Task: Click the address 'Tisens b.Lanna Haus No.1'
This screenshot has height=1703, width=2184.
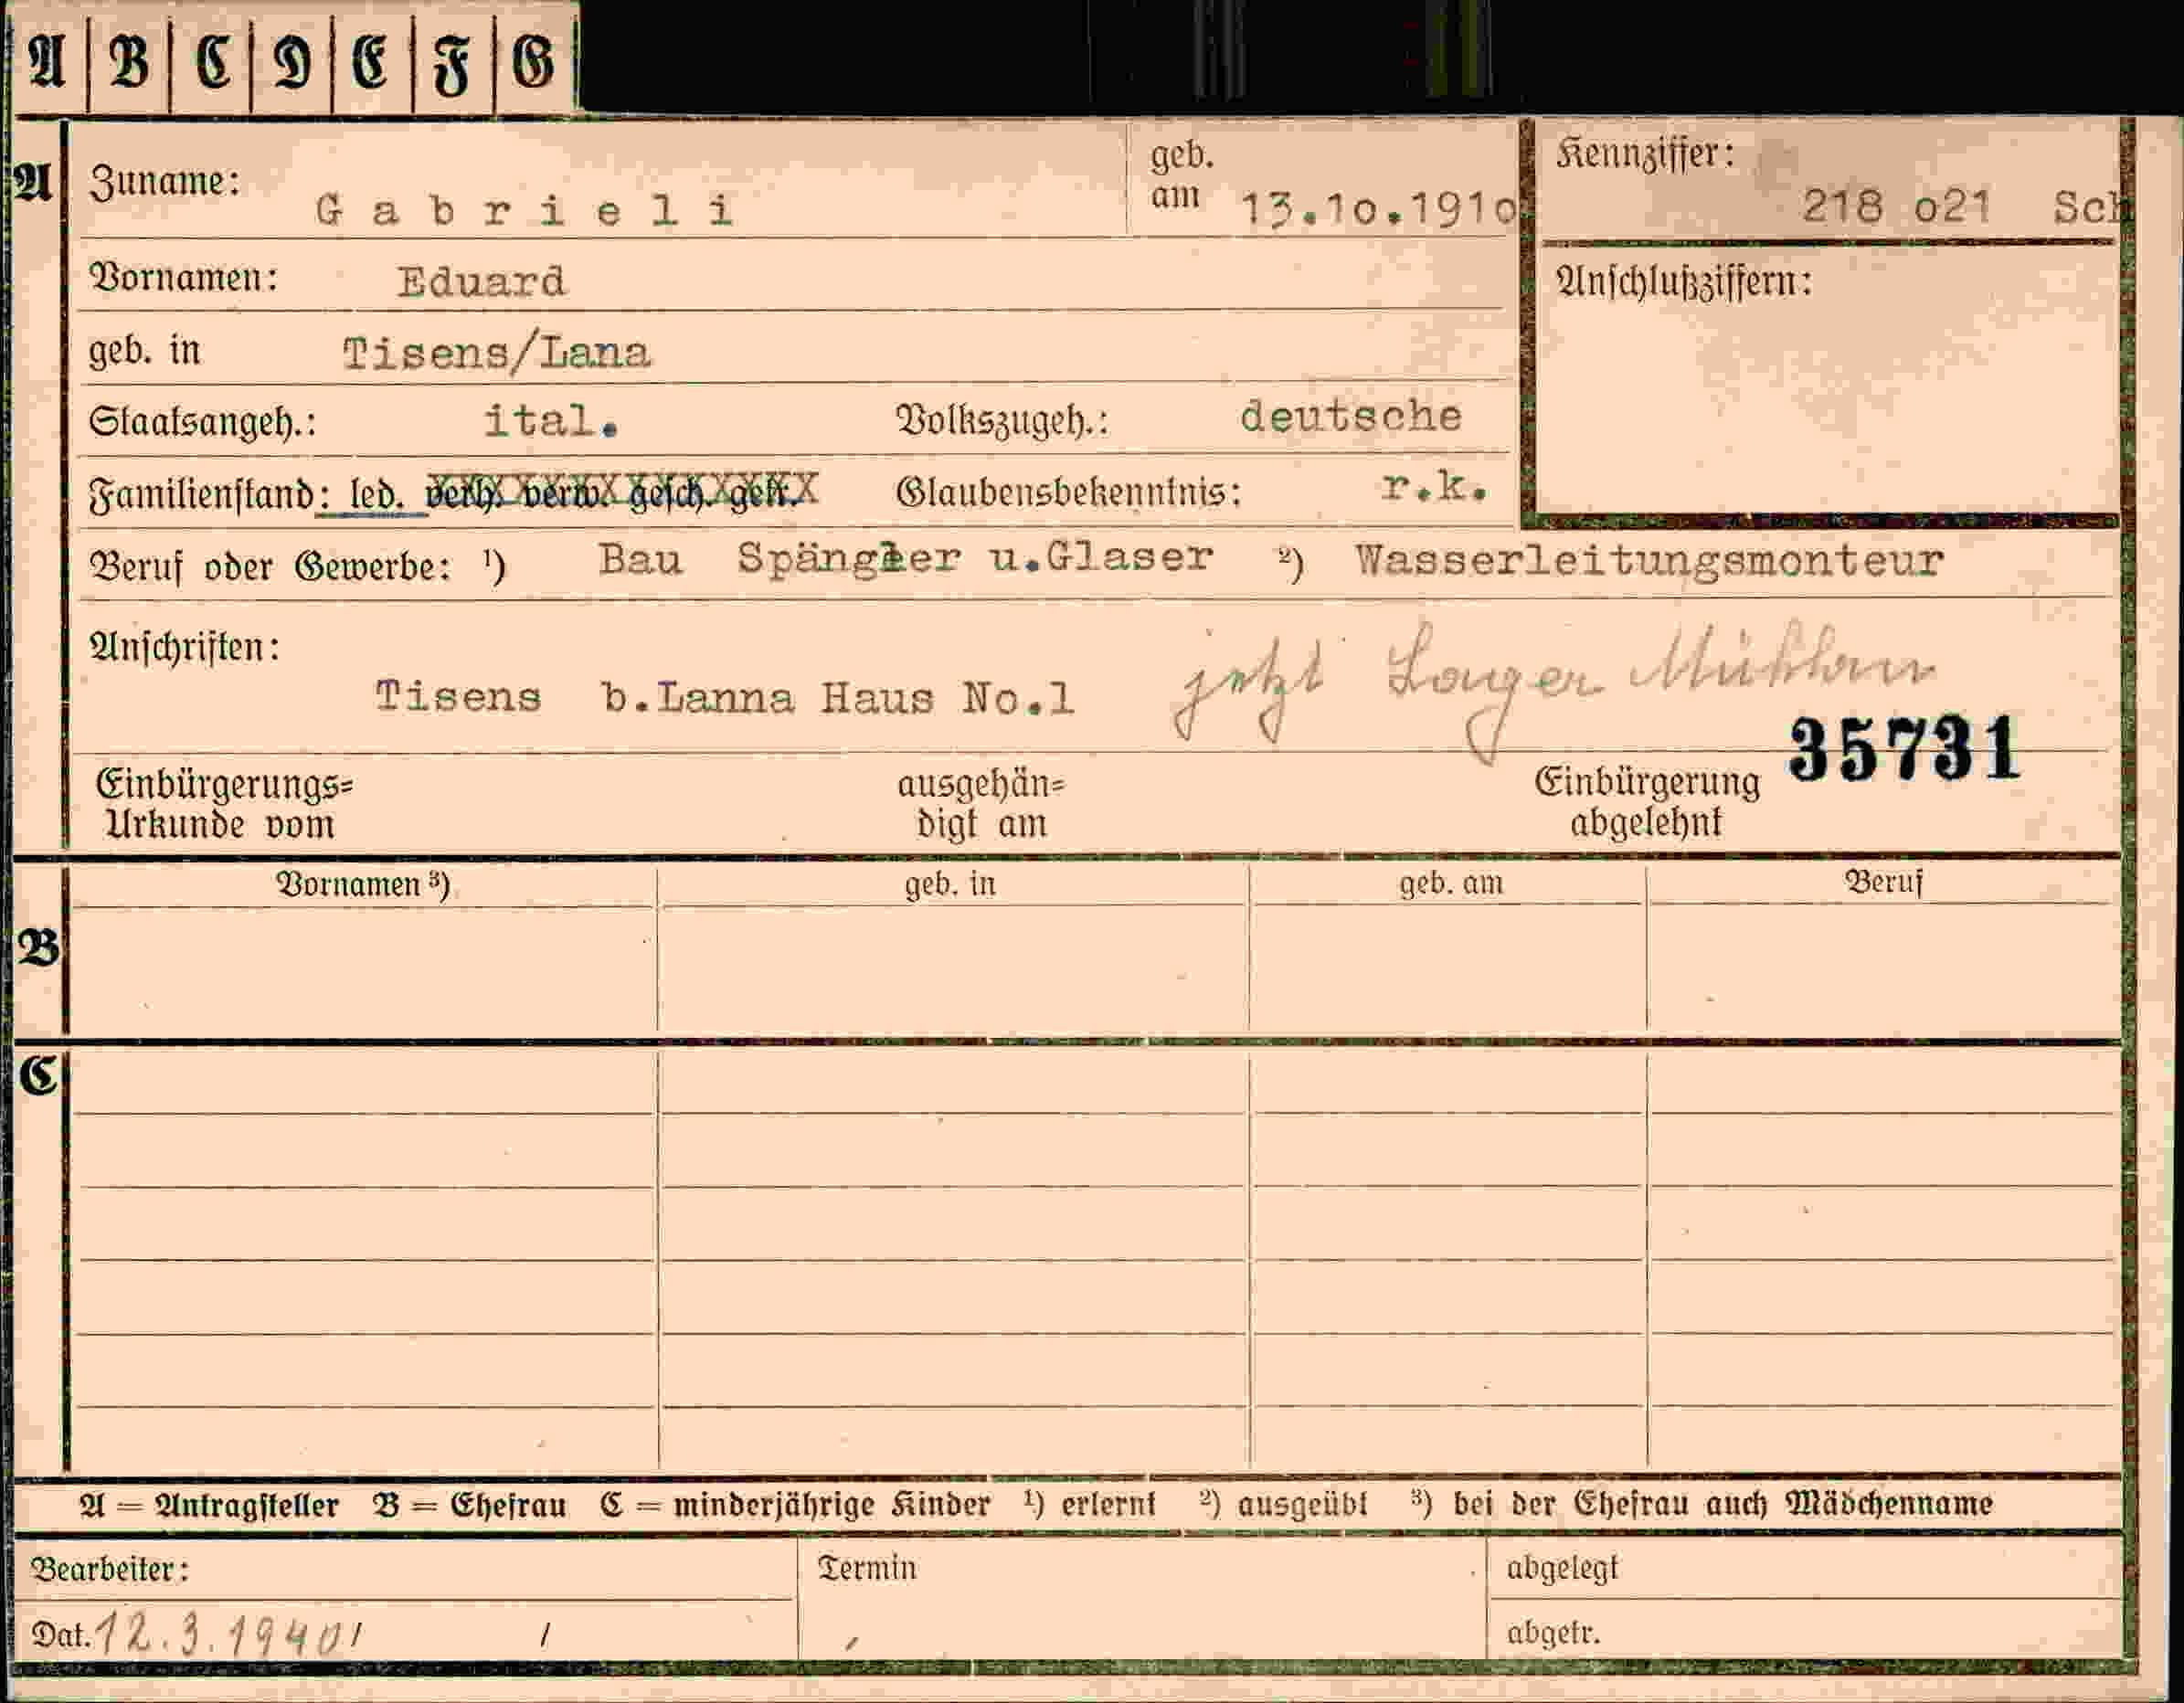Action: [725, 697]
